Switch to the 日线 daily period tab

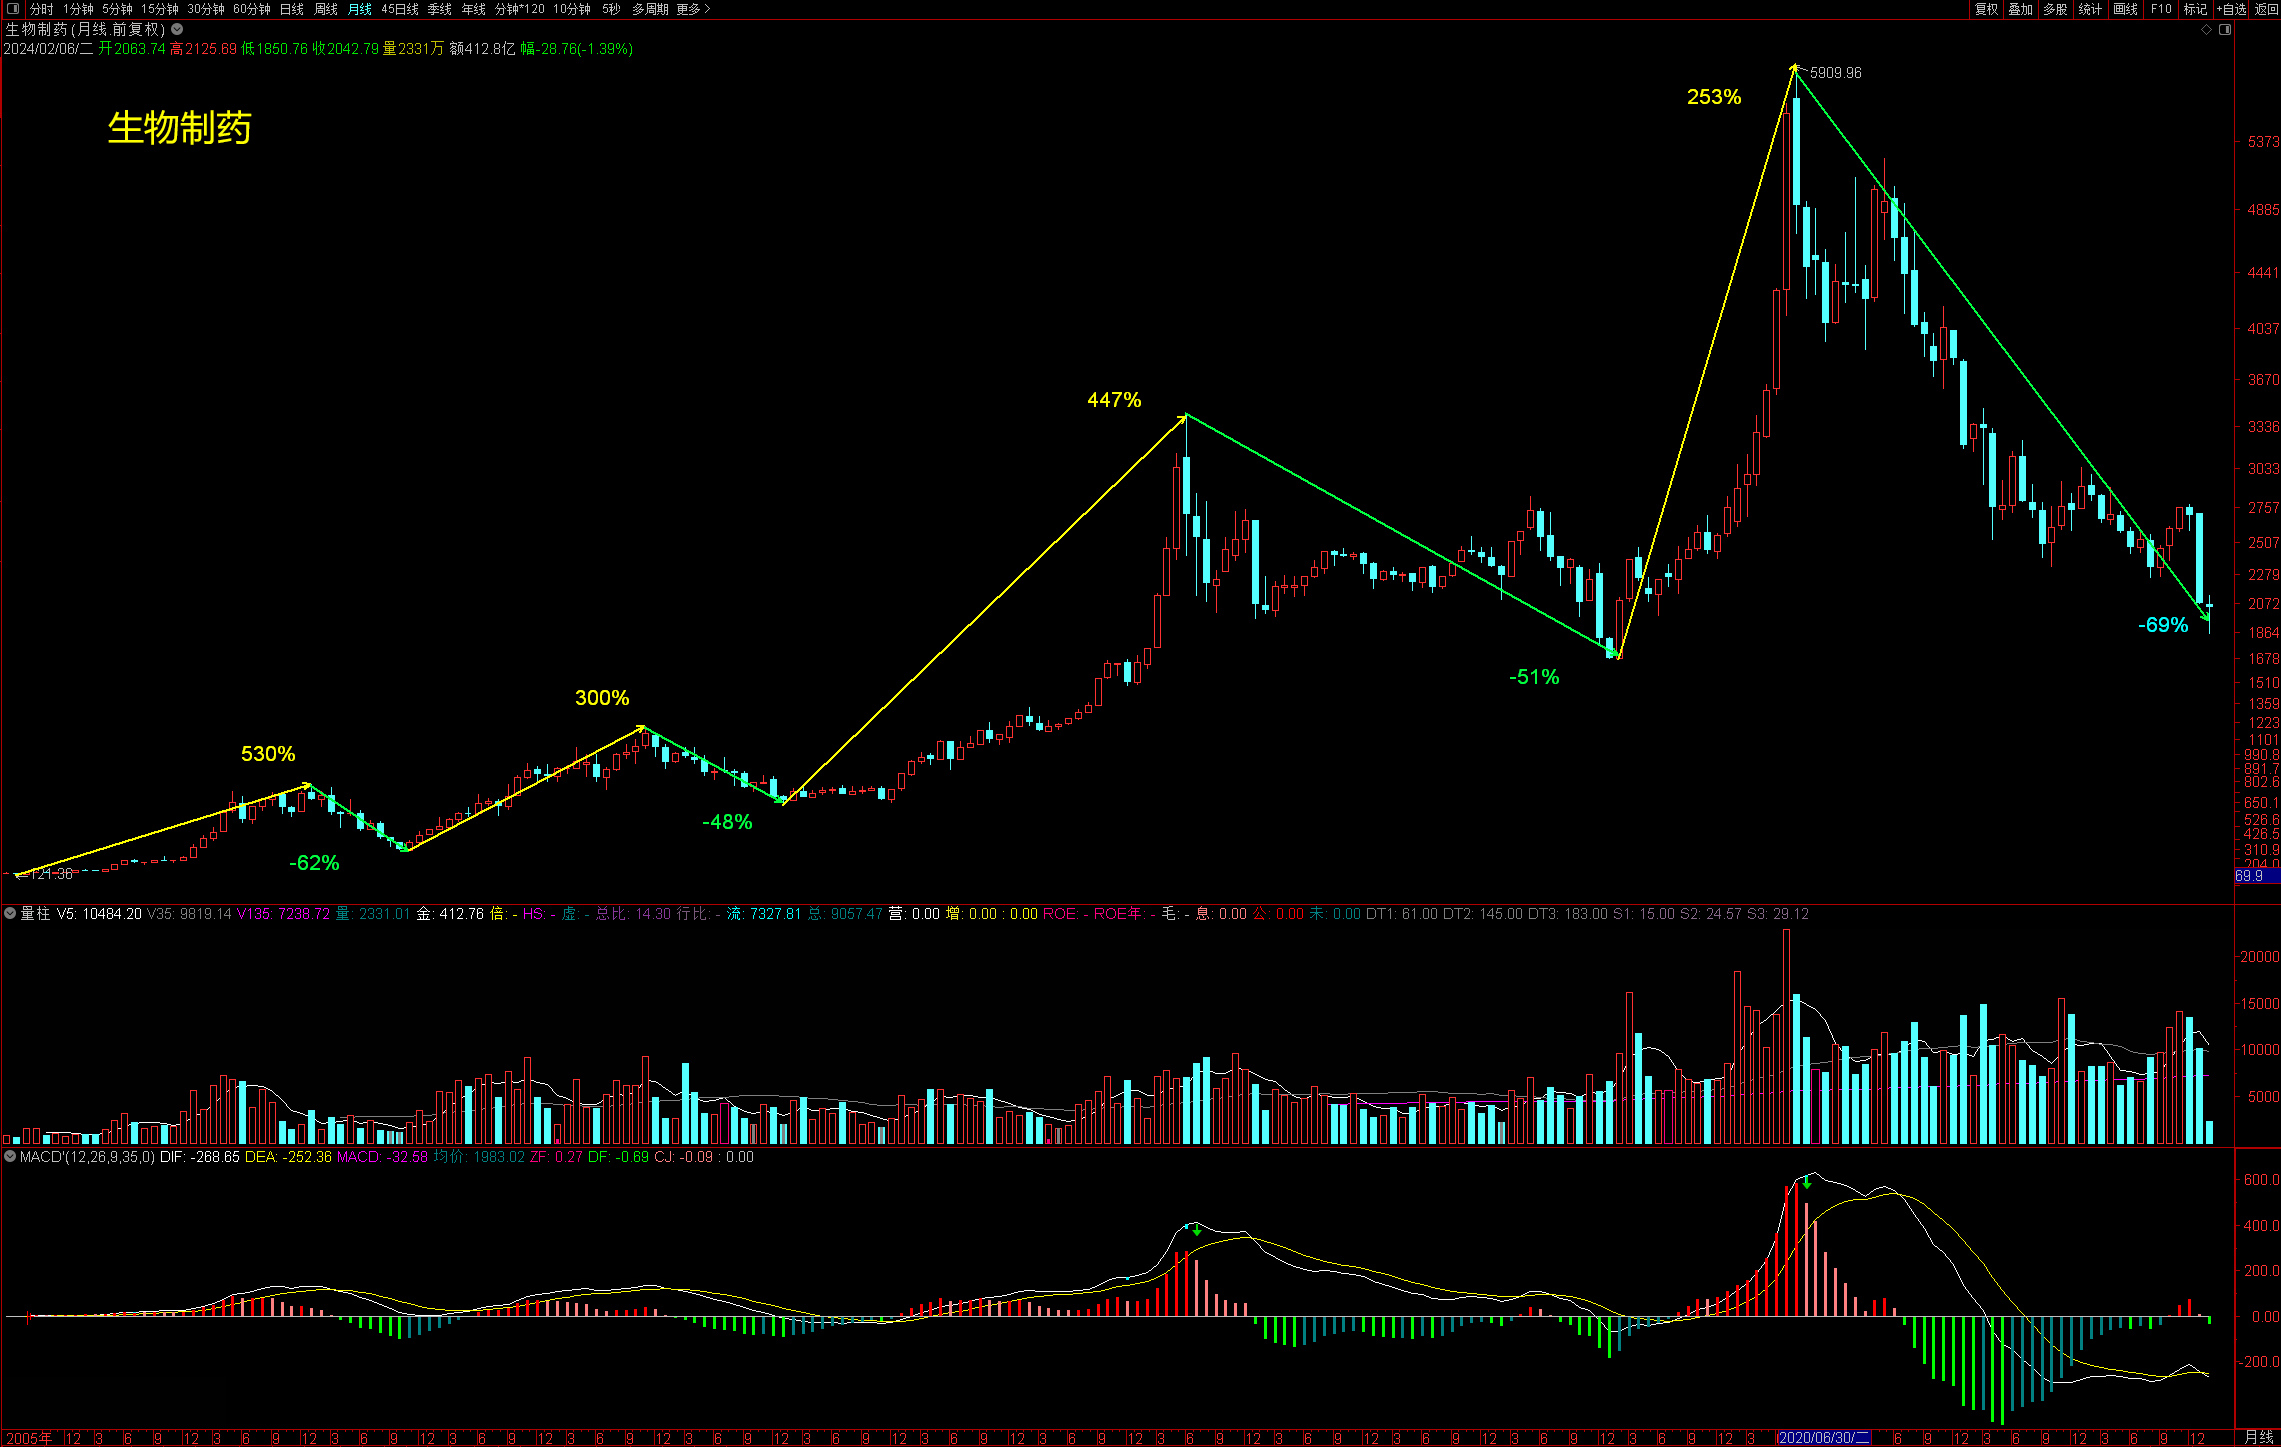292,9
